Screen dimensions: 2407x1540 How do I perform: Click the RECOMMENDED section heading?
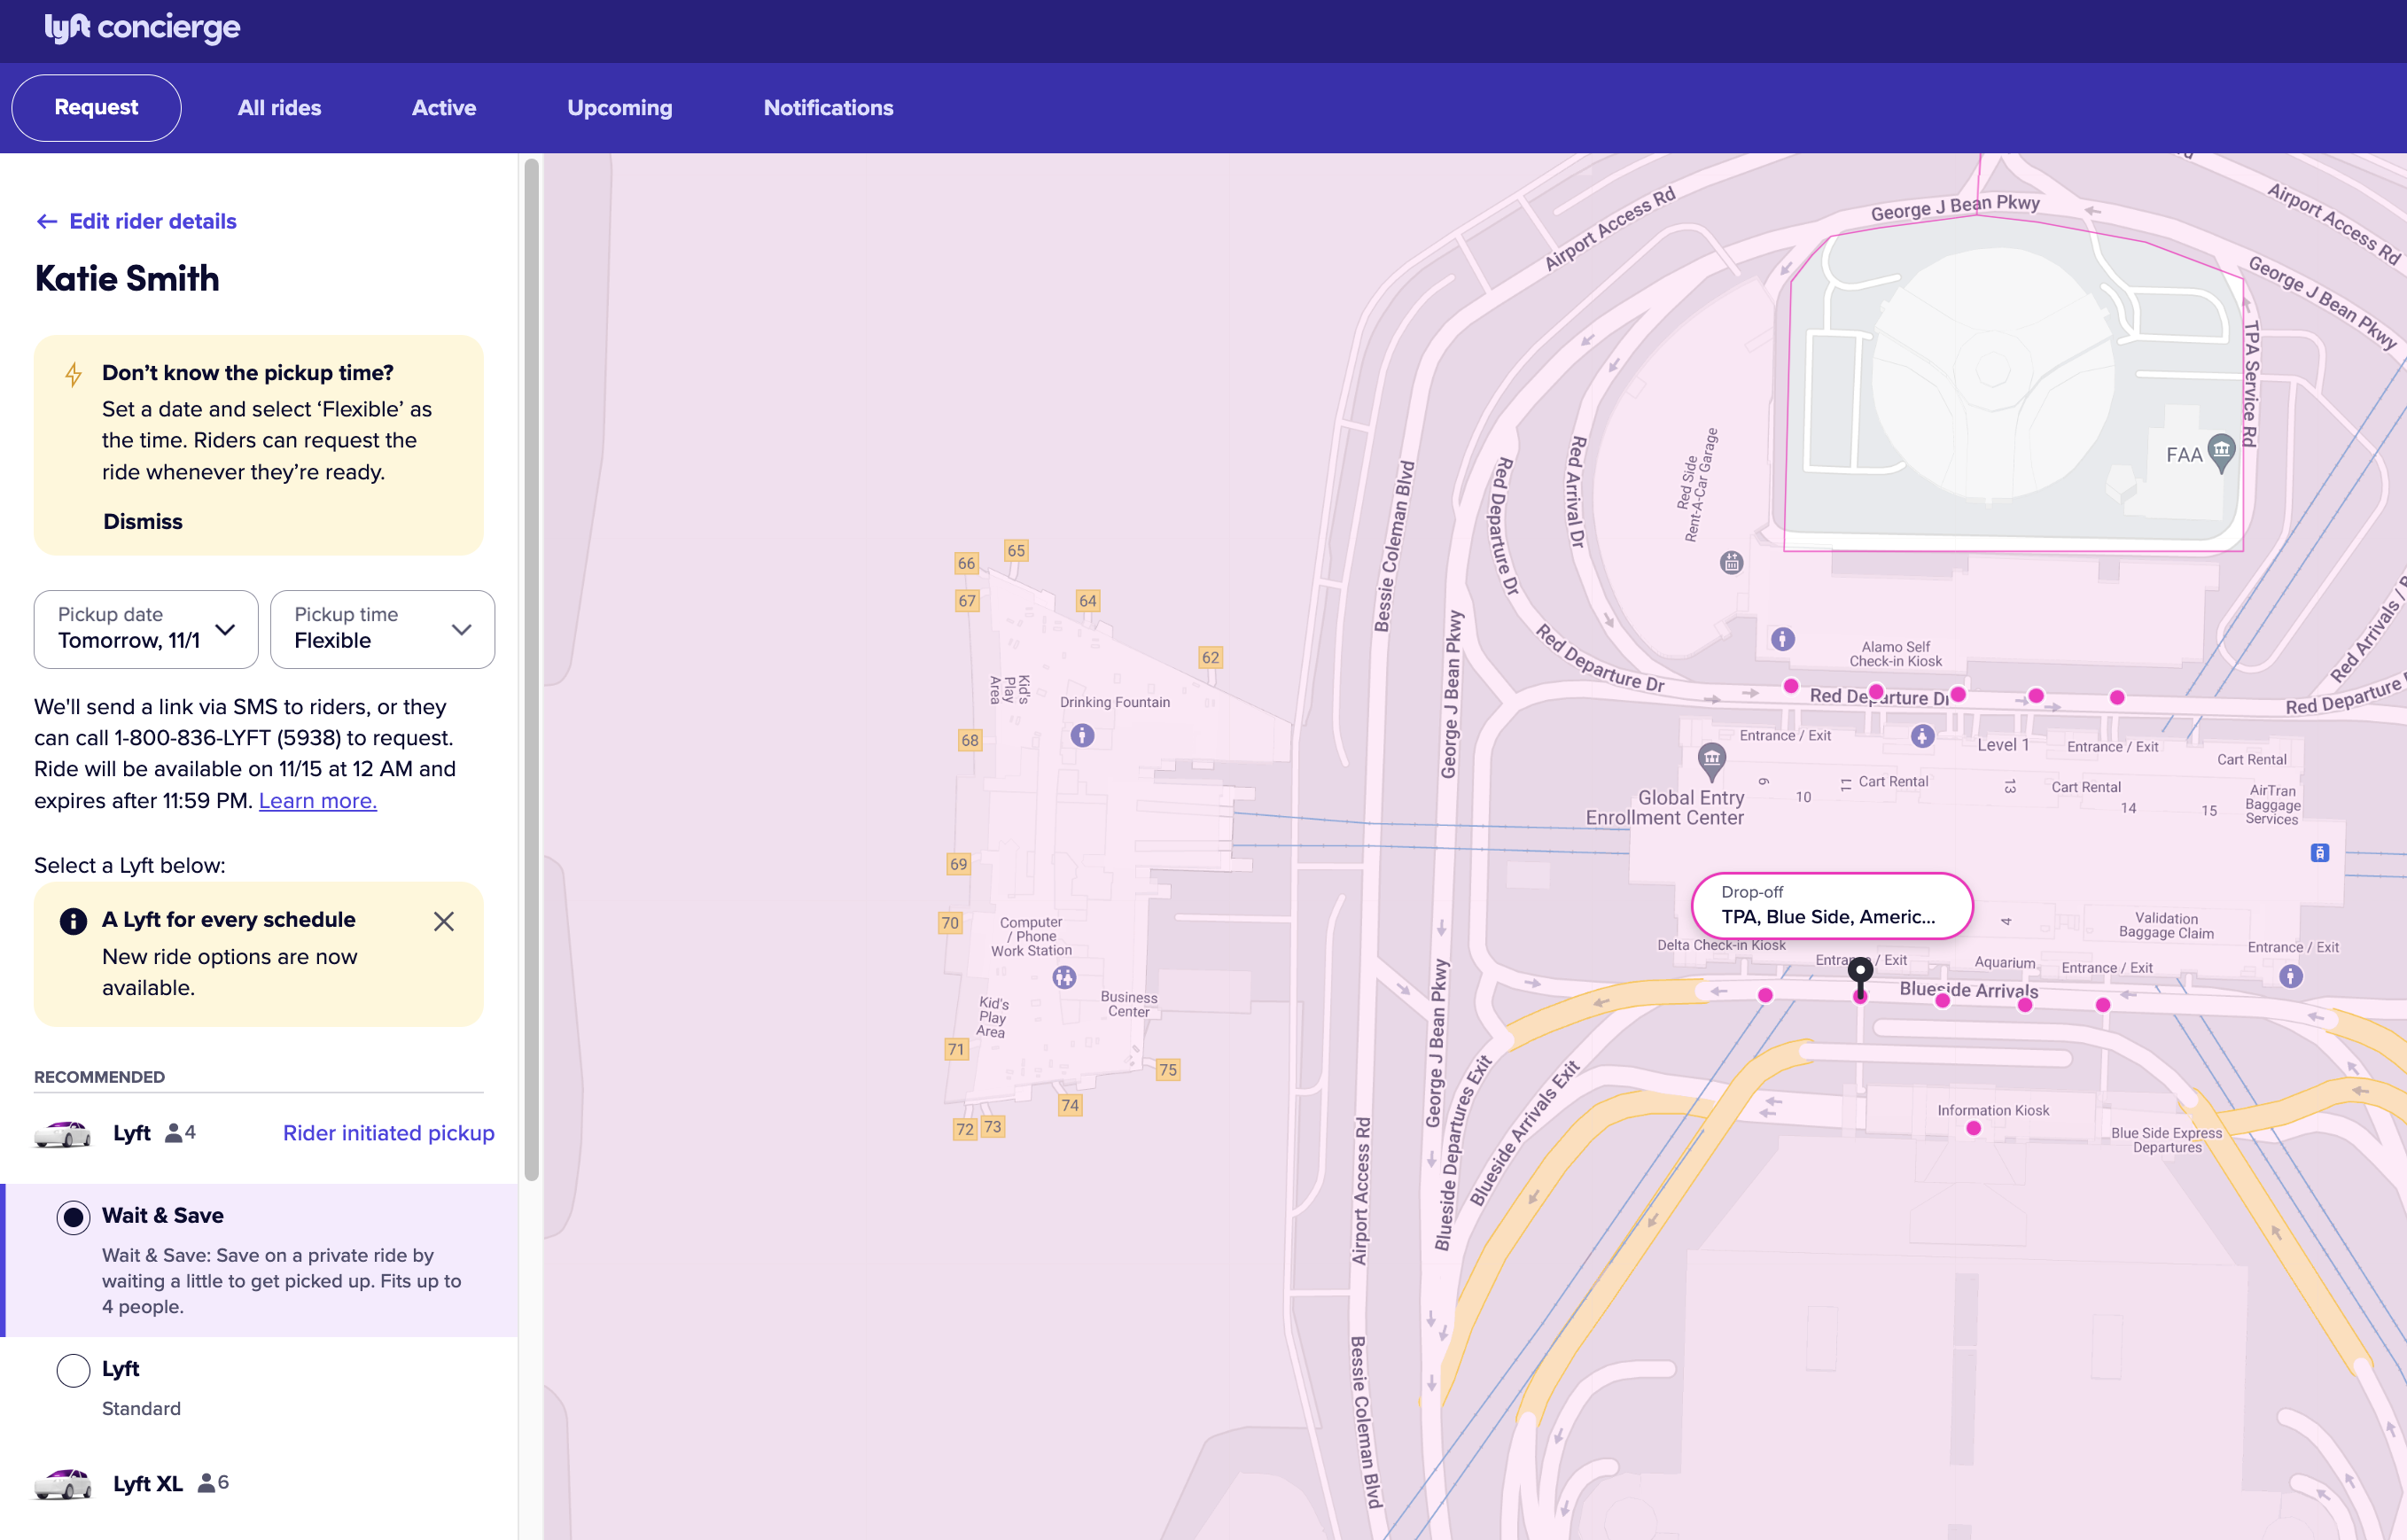[x=100, y=1077]
